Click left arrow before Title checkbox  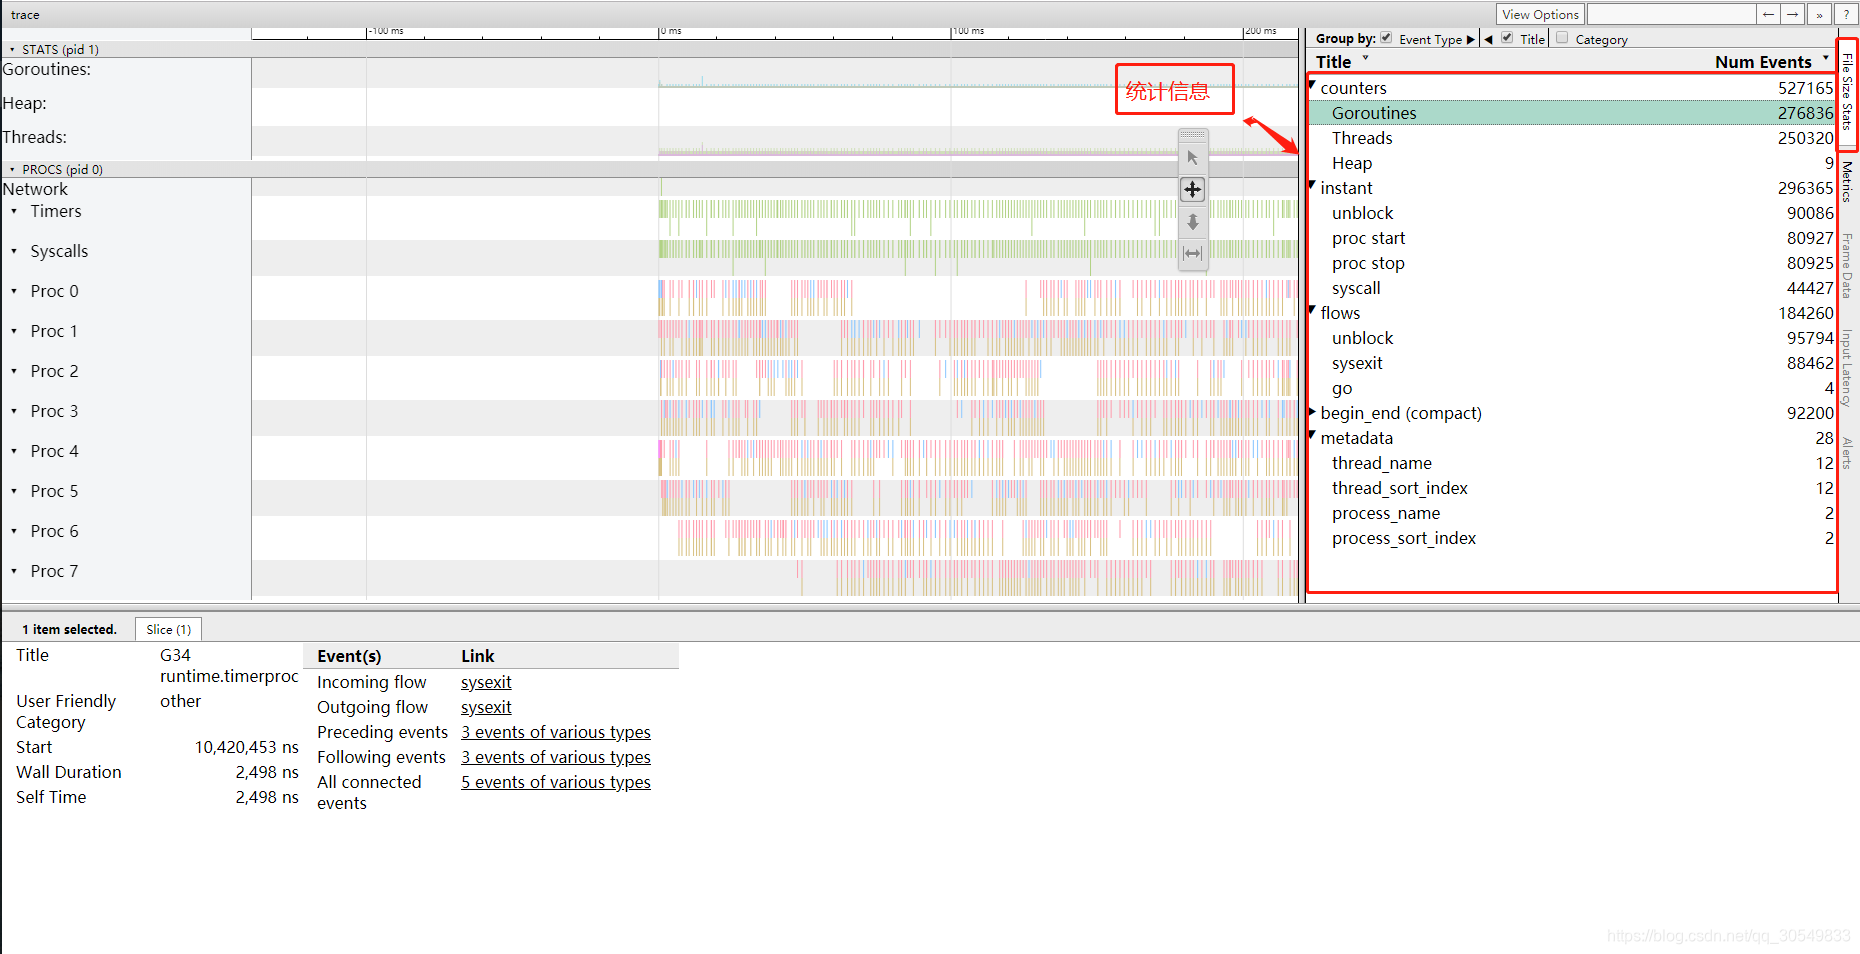coord(1488,40)
